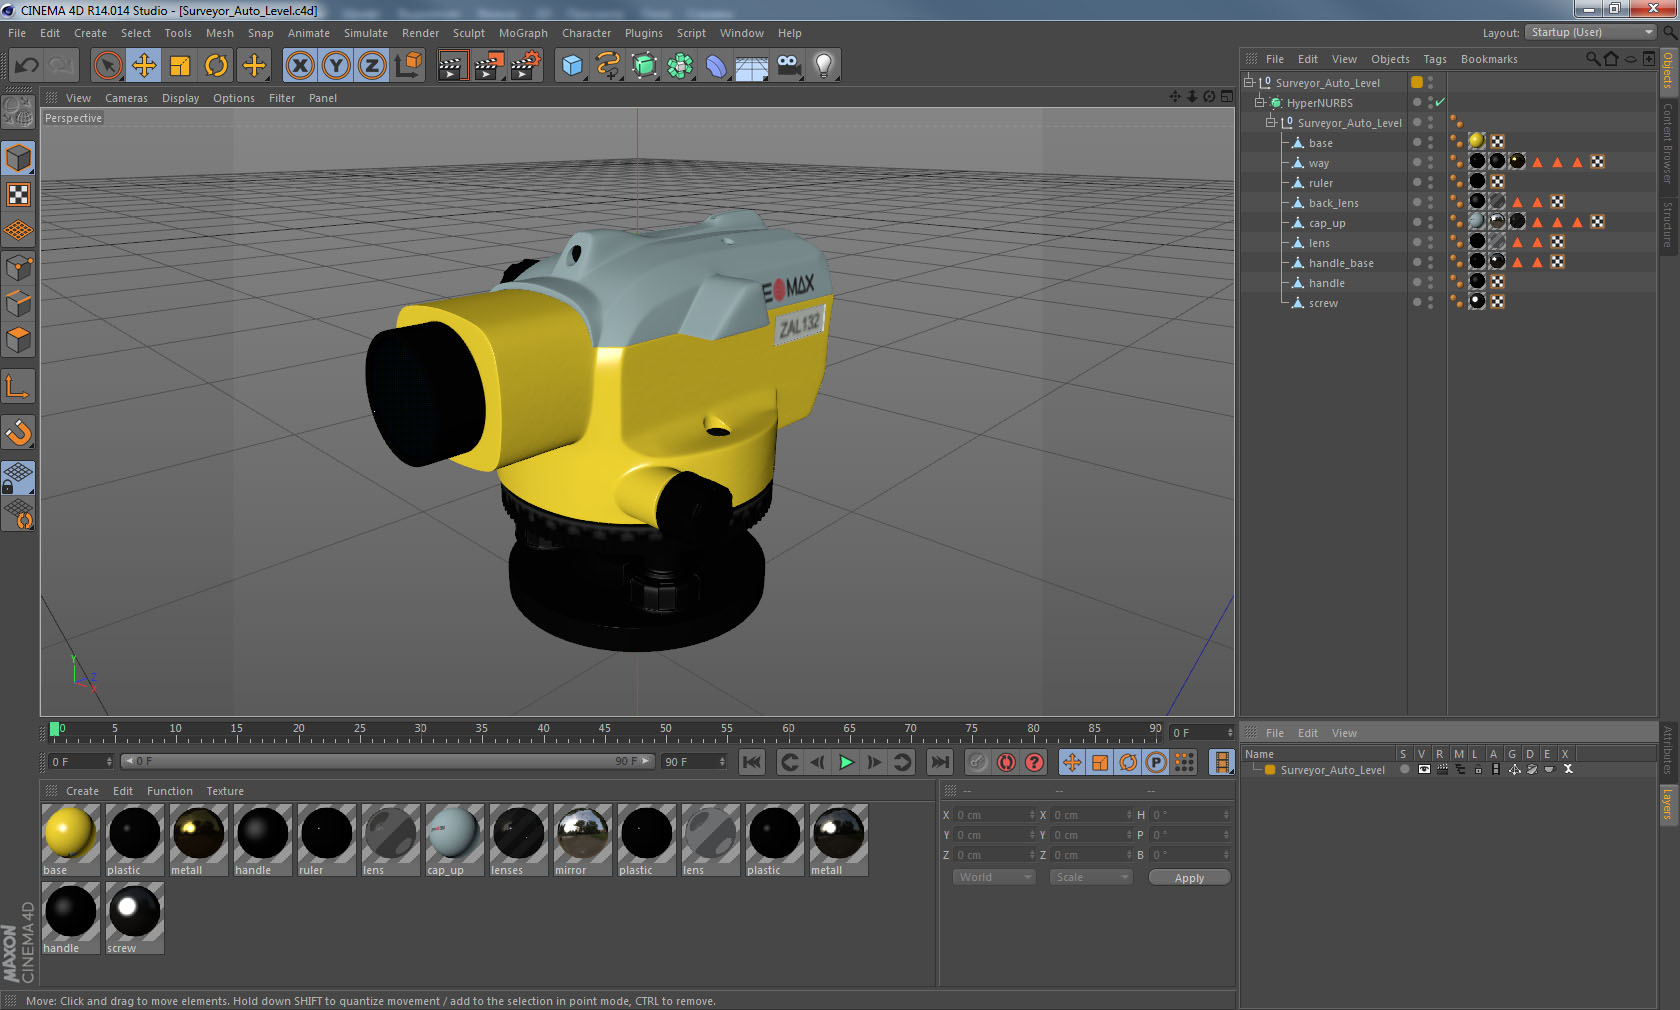Image resolution: width=1680 pixels, height=1010 pixels.
Task: Add a floor environment object icon
Action: click(x=752, y=66)
